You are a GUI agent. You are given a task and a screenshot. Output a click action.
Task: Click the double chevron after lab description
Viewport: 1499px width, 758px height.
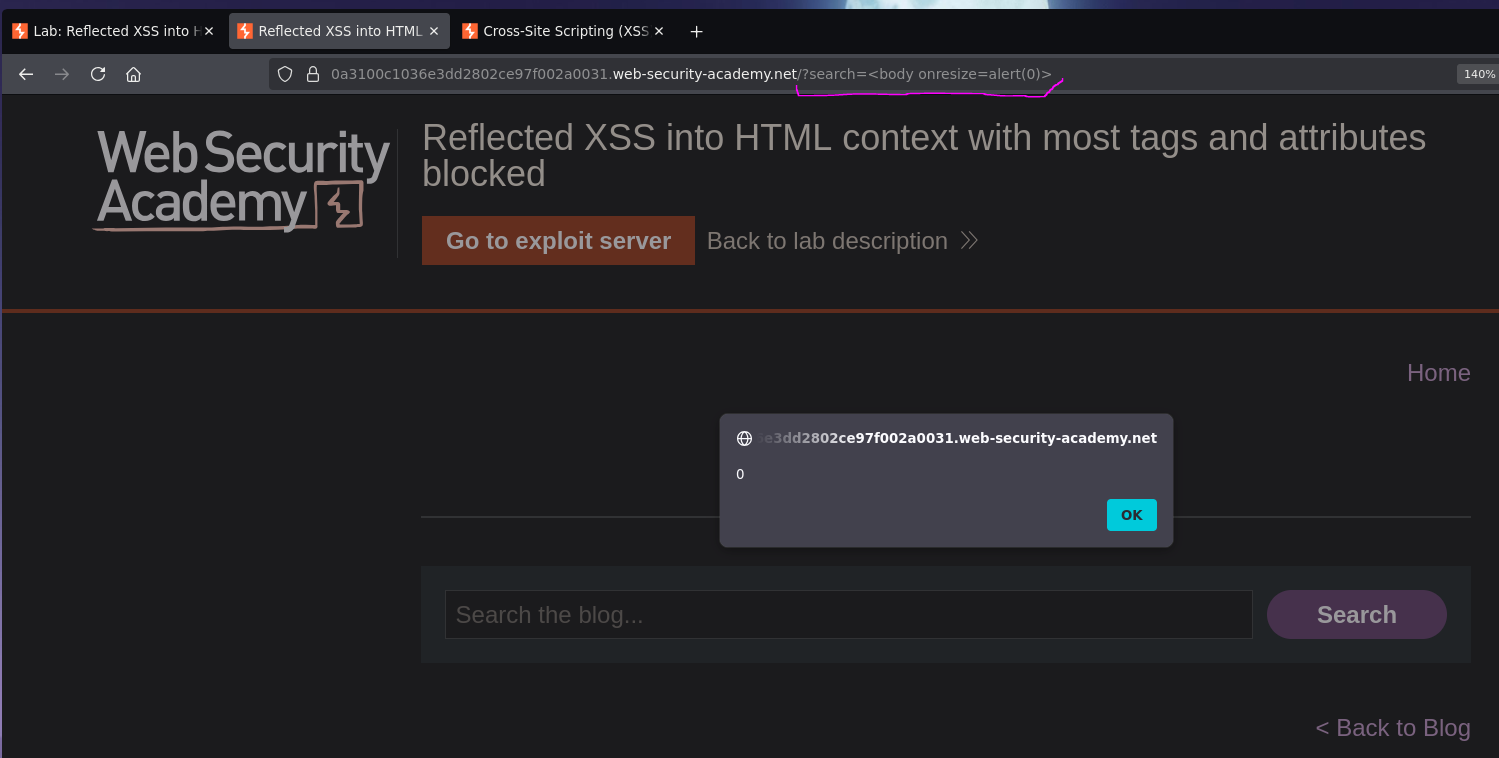coord(969,241)
